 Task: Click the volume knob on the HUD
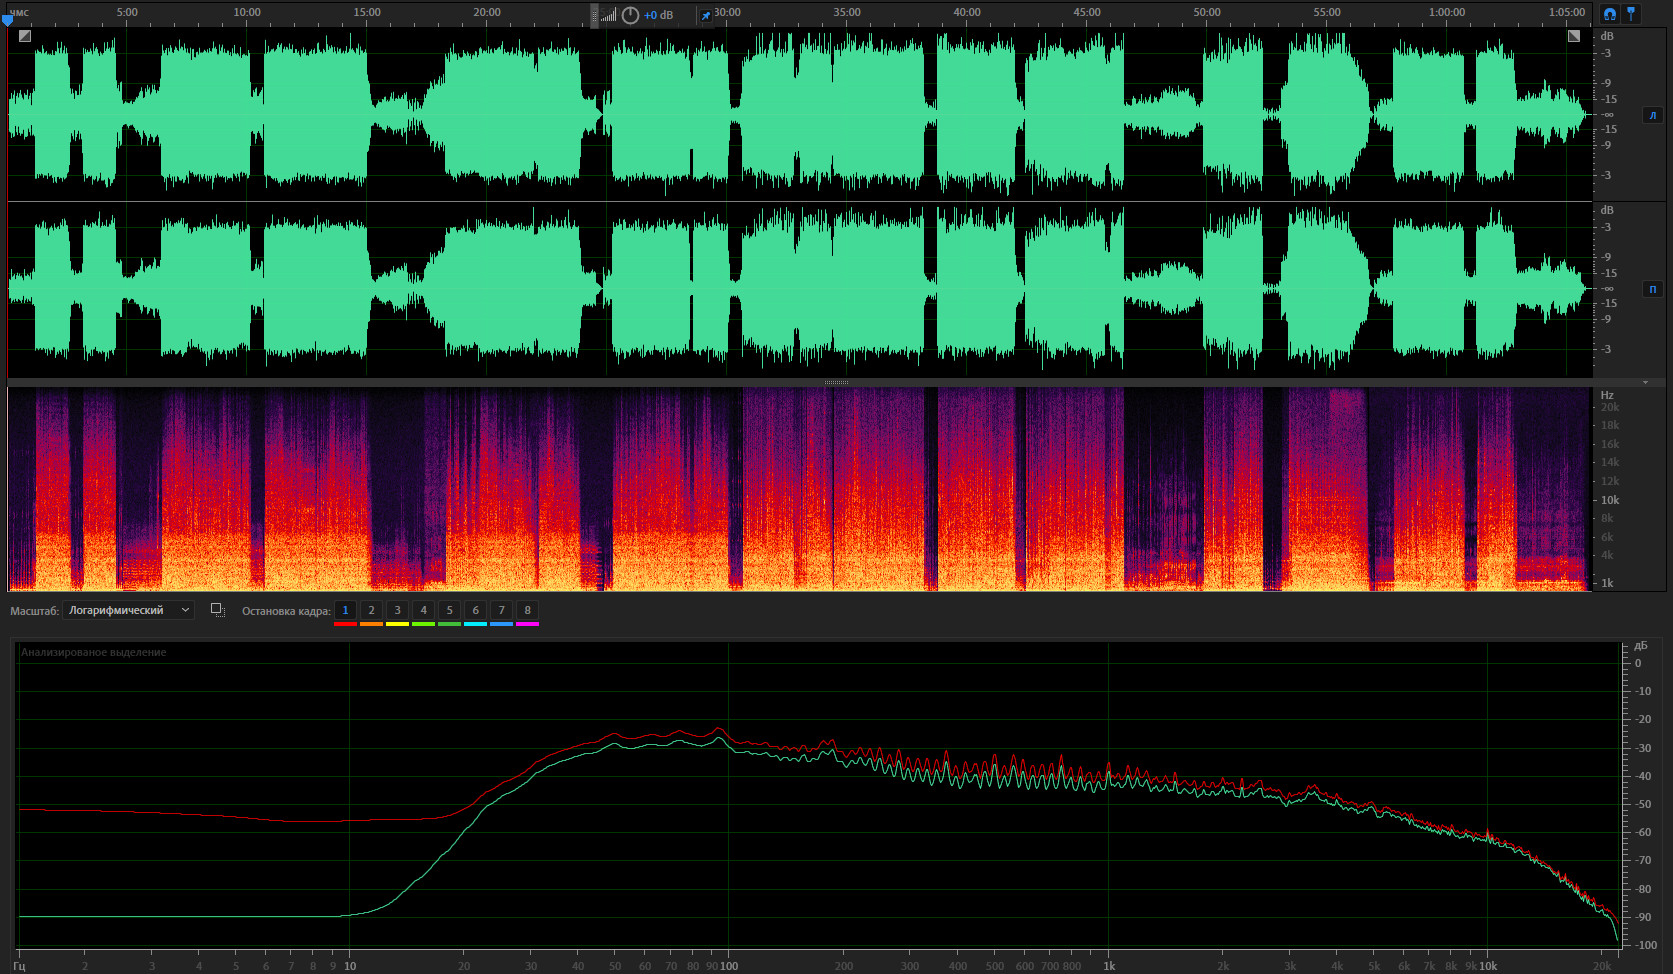point(630,15)
